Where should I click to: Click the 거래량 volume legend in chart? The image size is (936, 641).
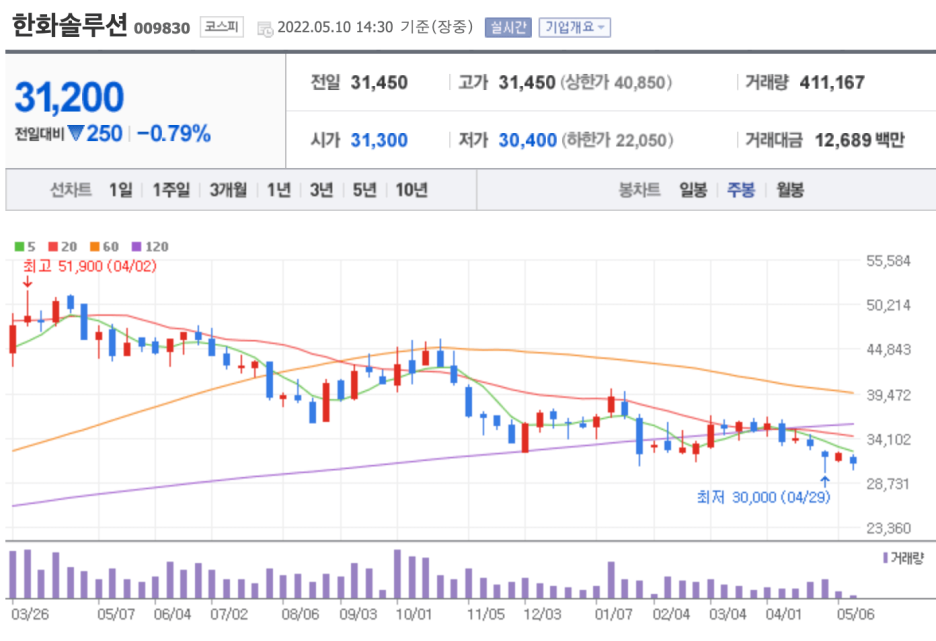coord(903,558)
